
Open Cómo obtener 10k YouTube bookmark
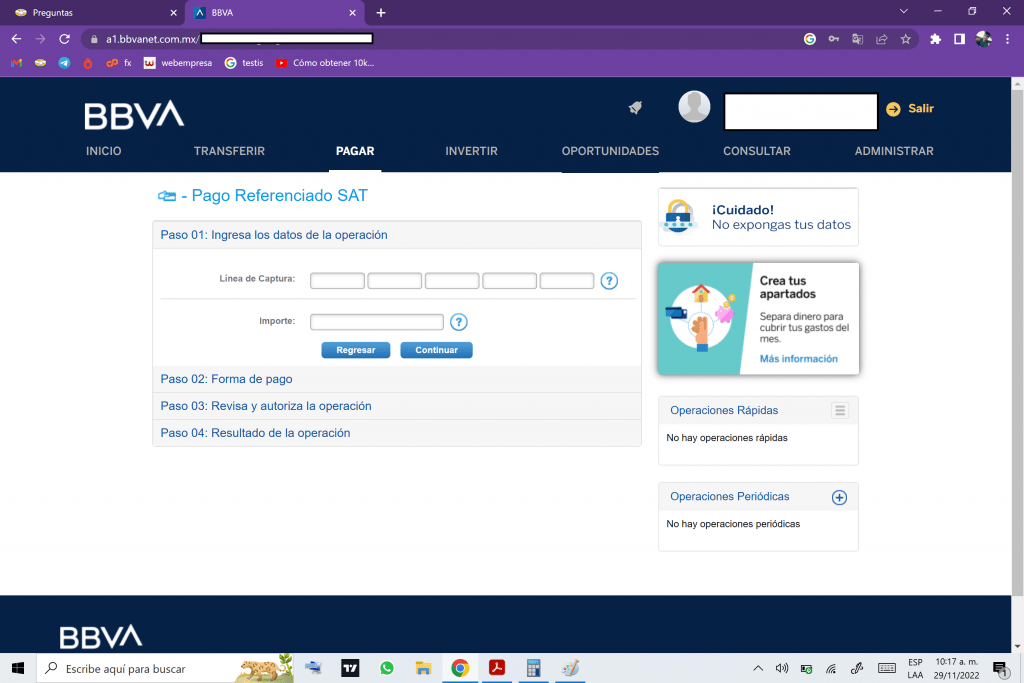coord(325,63)
